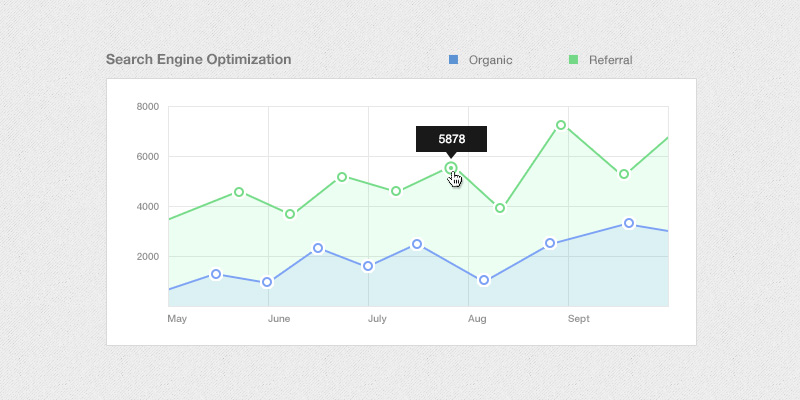
Task: Click the black 5878 tooltip
Action: (x=452, y=139)
